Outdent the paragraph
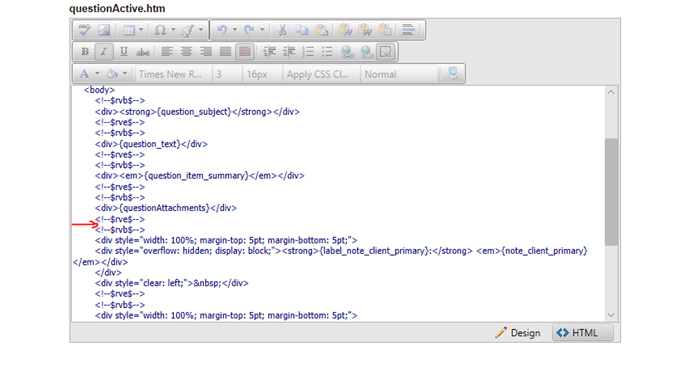692x379 pixels. (289, 52)
